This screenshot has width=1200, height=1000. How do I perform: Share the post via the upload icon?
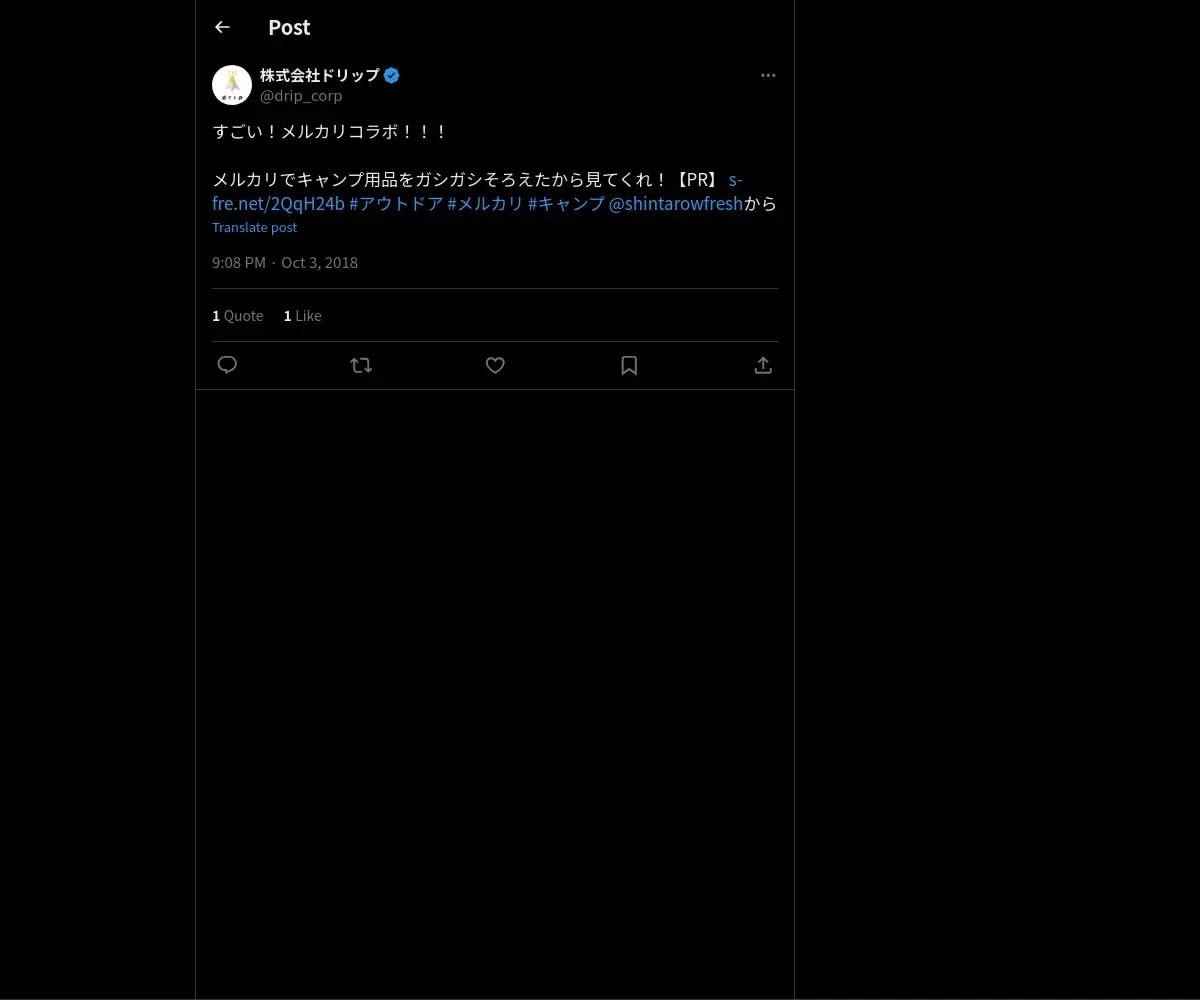click(763, 365)
